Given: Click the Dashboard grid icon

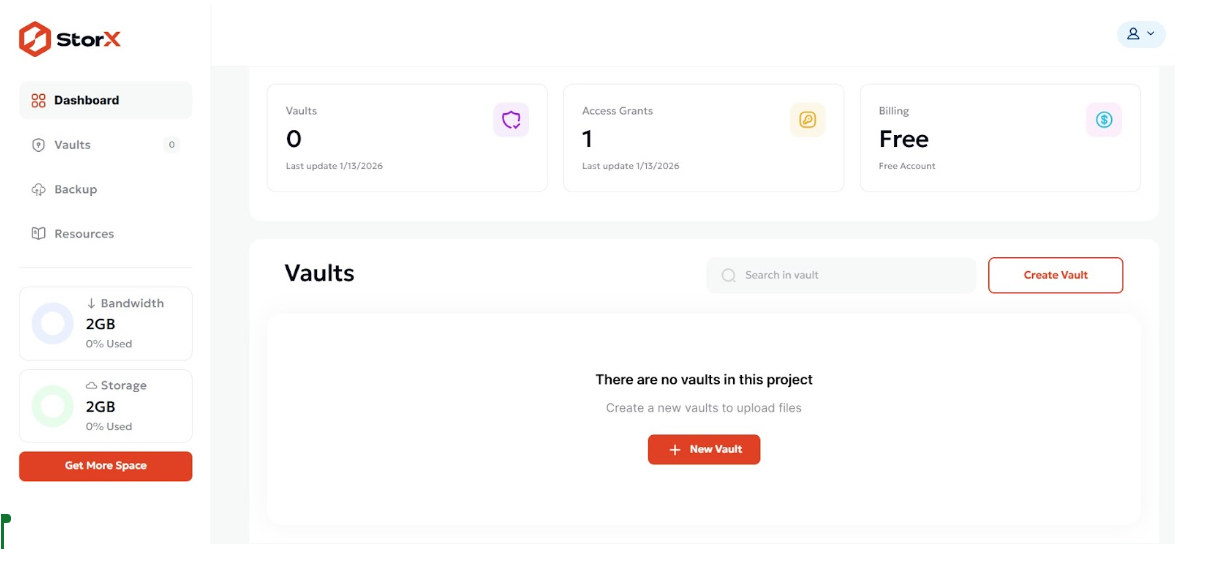Looking at the screenshot, I should pos(39,101).
